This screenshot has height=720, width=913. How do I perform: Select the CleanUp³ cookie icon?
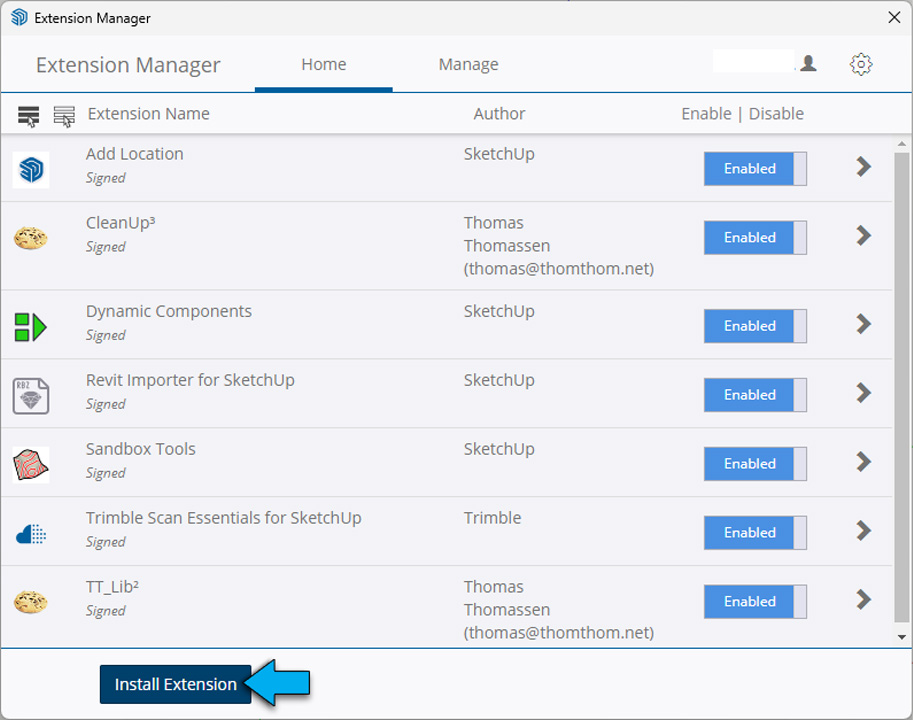pos(31,238)
